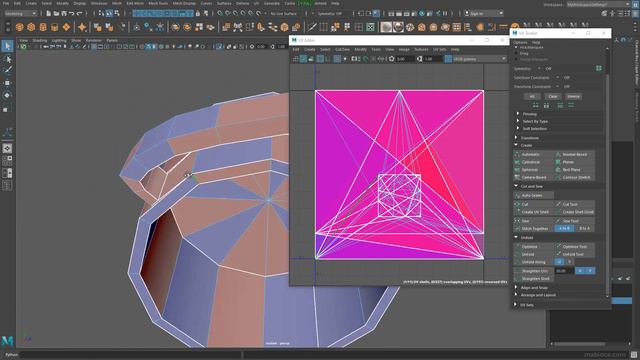The image size is (640, 360).
Task: Open the Options menu in UV Toolkit
Action: tap(520, 42)
